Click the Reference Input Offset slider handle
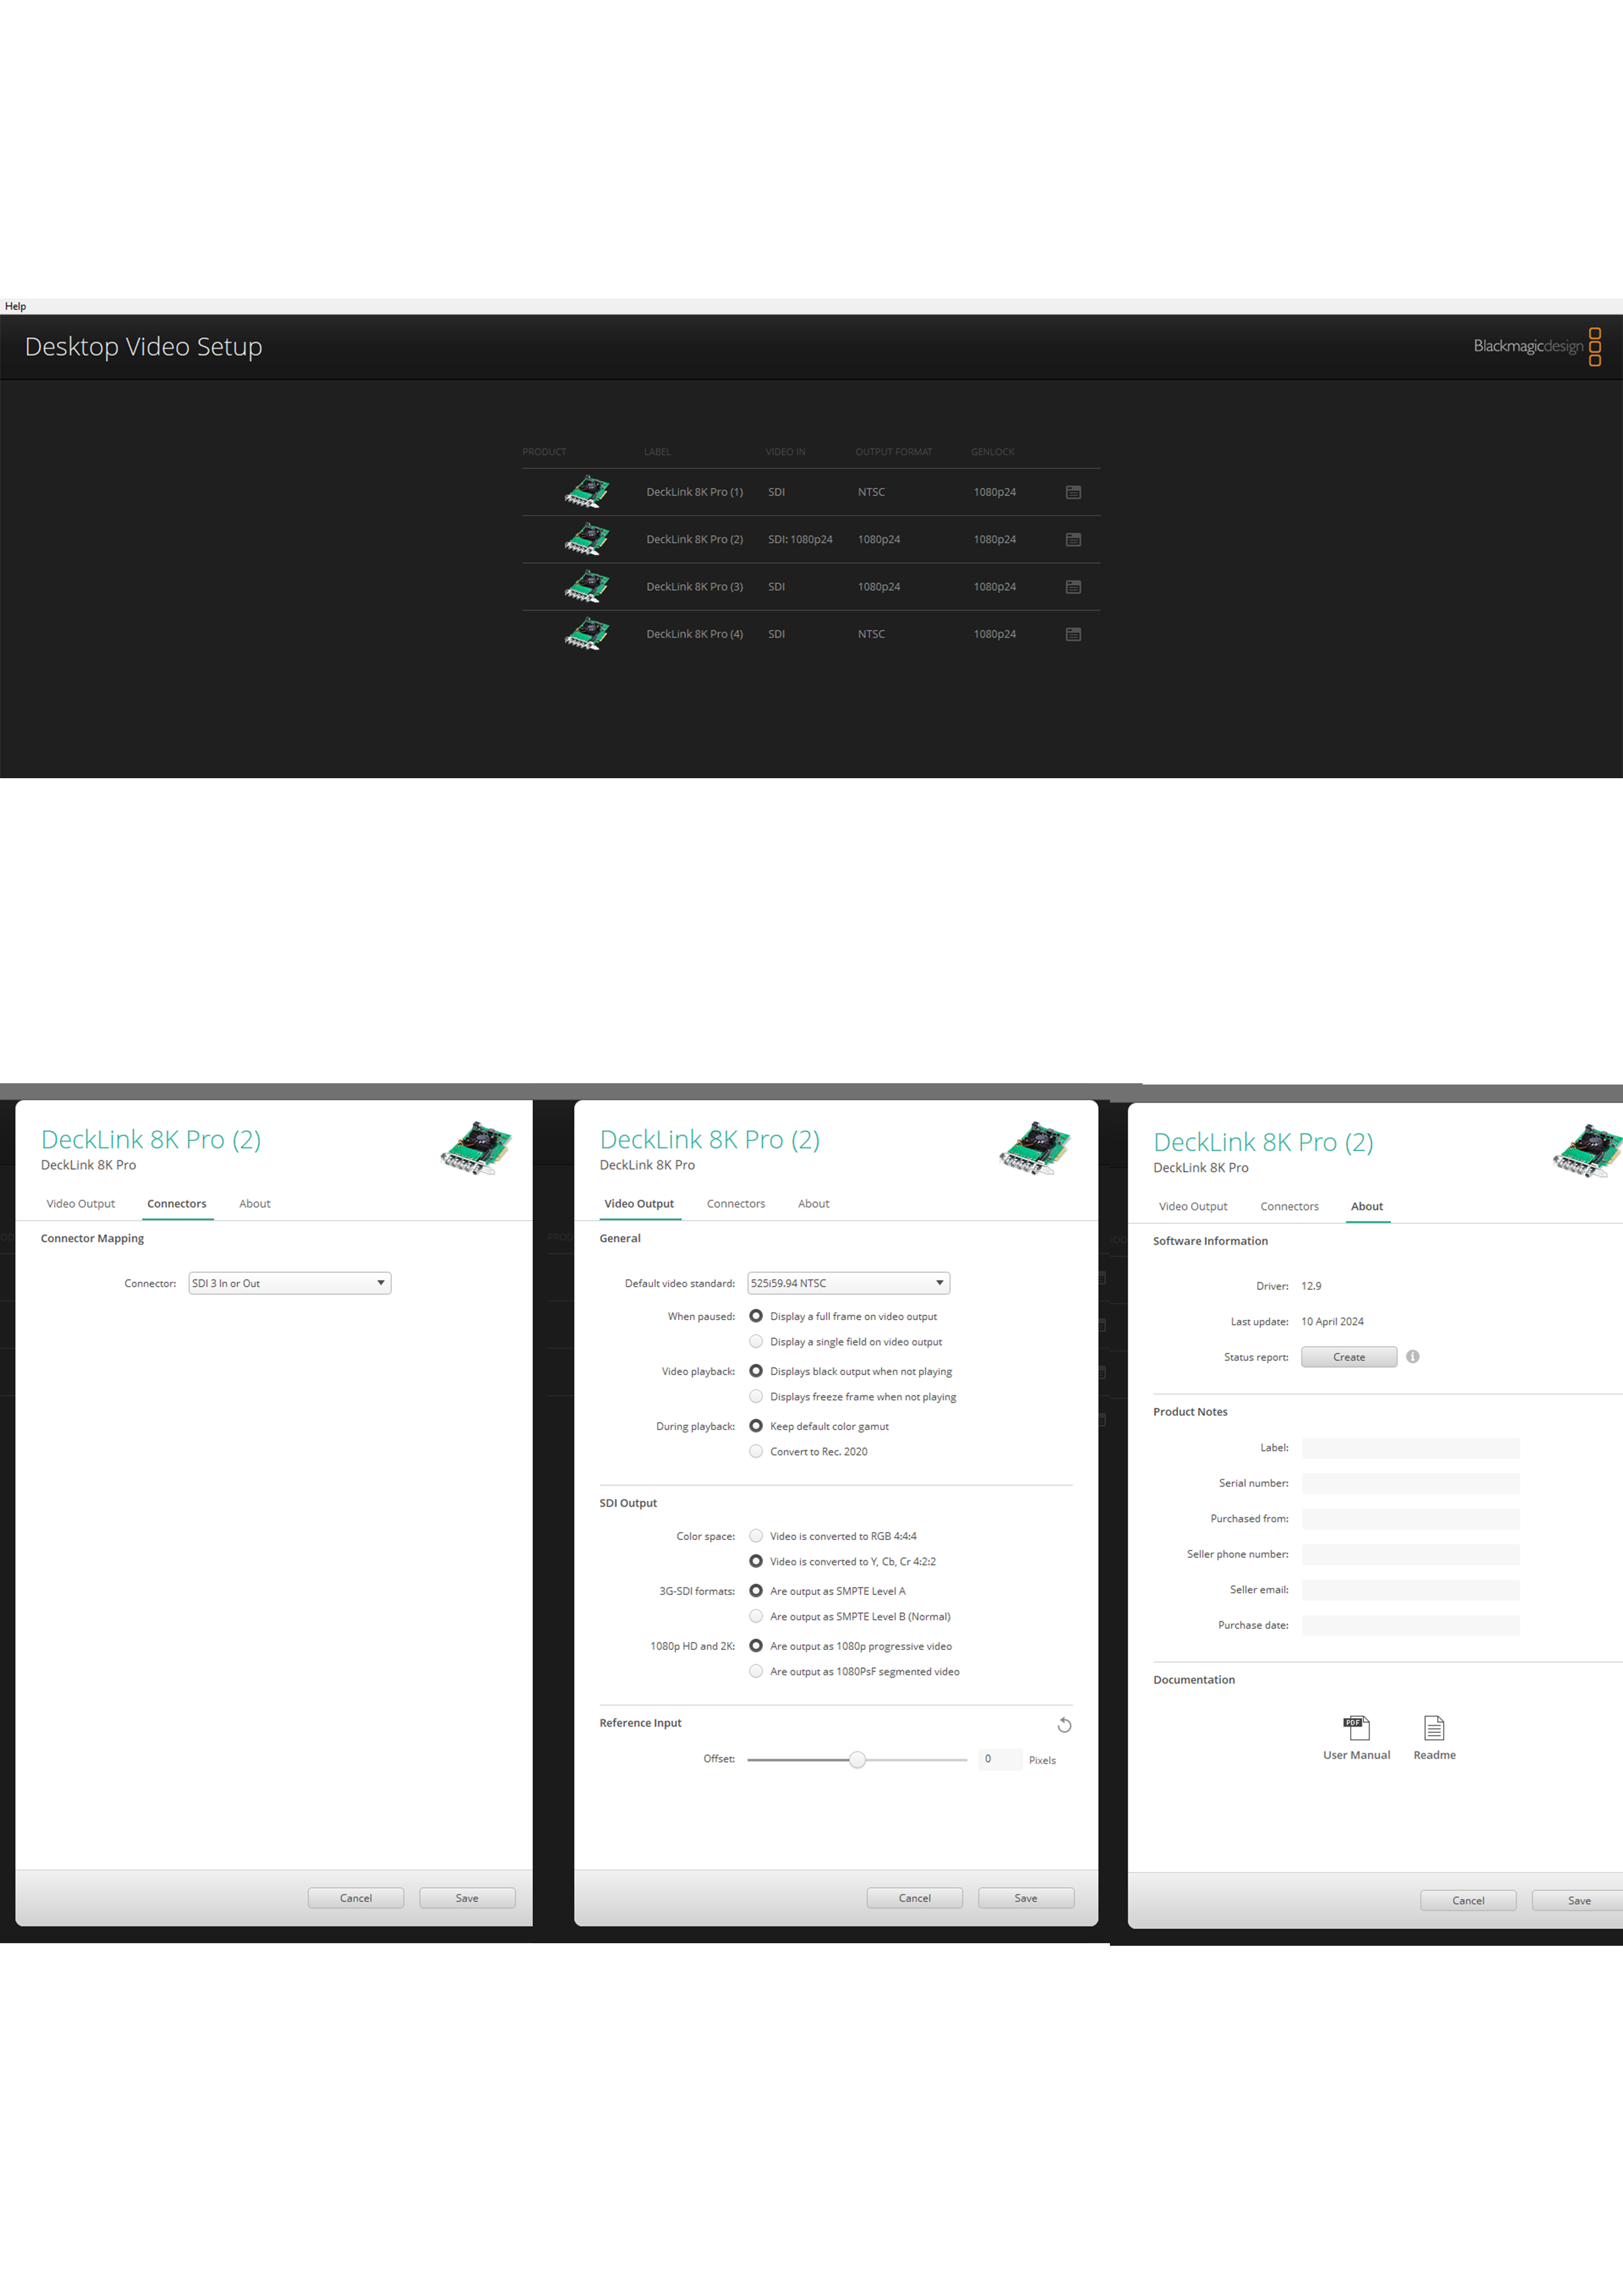 [x=857, y=1760]
